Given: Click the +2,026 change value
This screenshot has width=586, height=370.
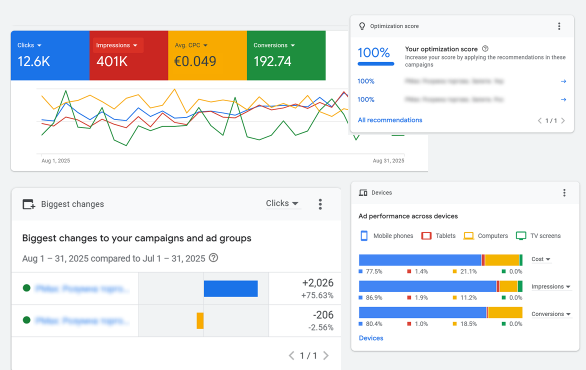Looking at the screenshot, I should (x=318, y=283).
